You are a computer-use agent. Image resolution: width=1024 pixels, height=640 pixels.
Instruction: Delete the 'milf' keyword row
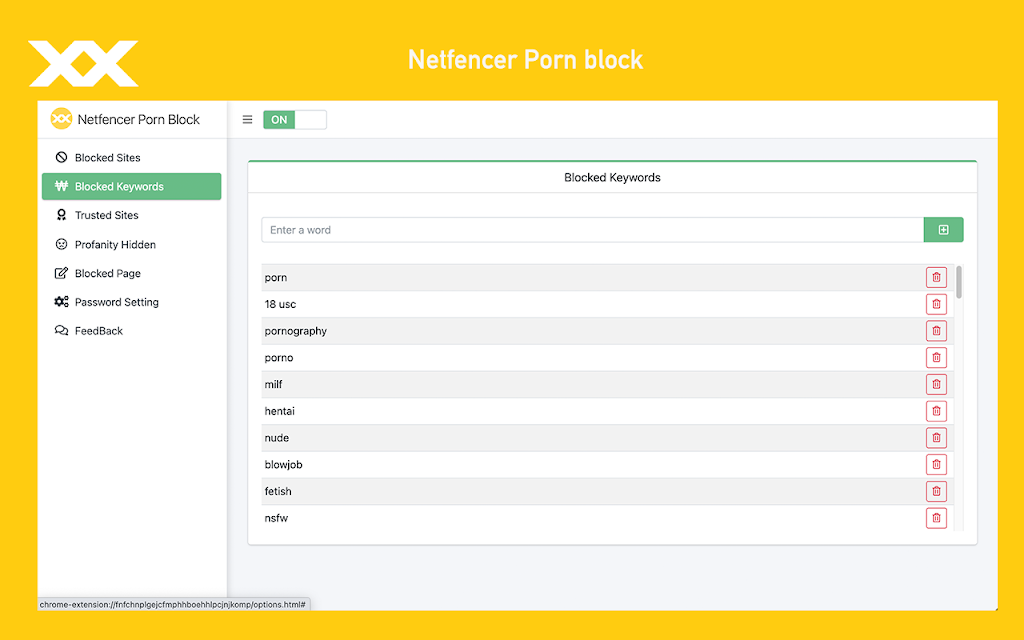click(x=936, y=385)
